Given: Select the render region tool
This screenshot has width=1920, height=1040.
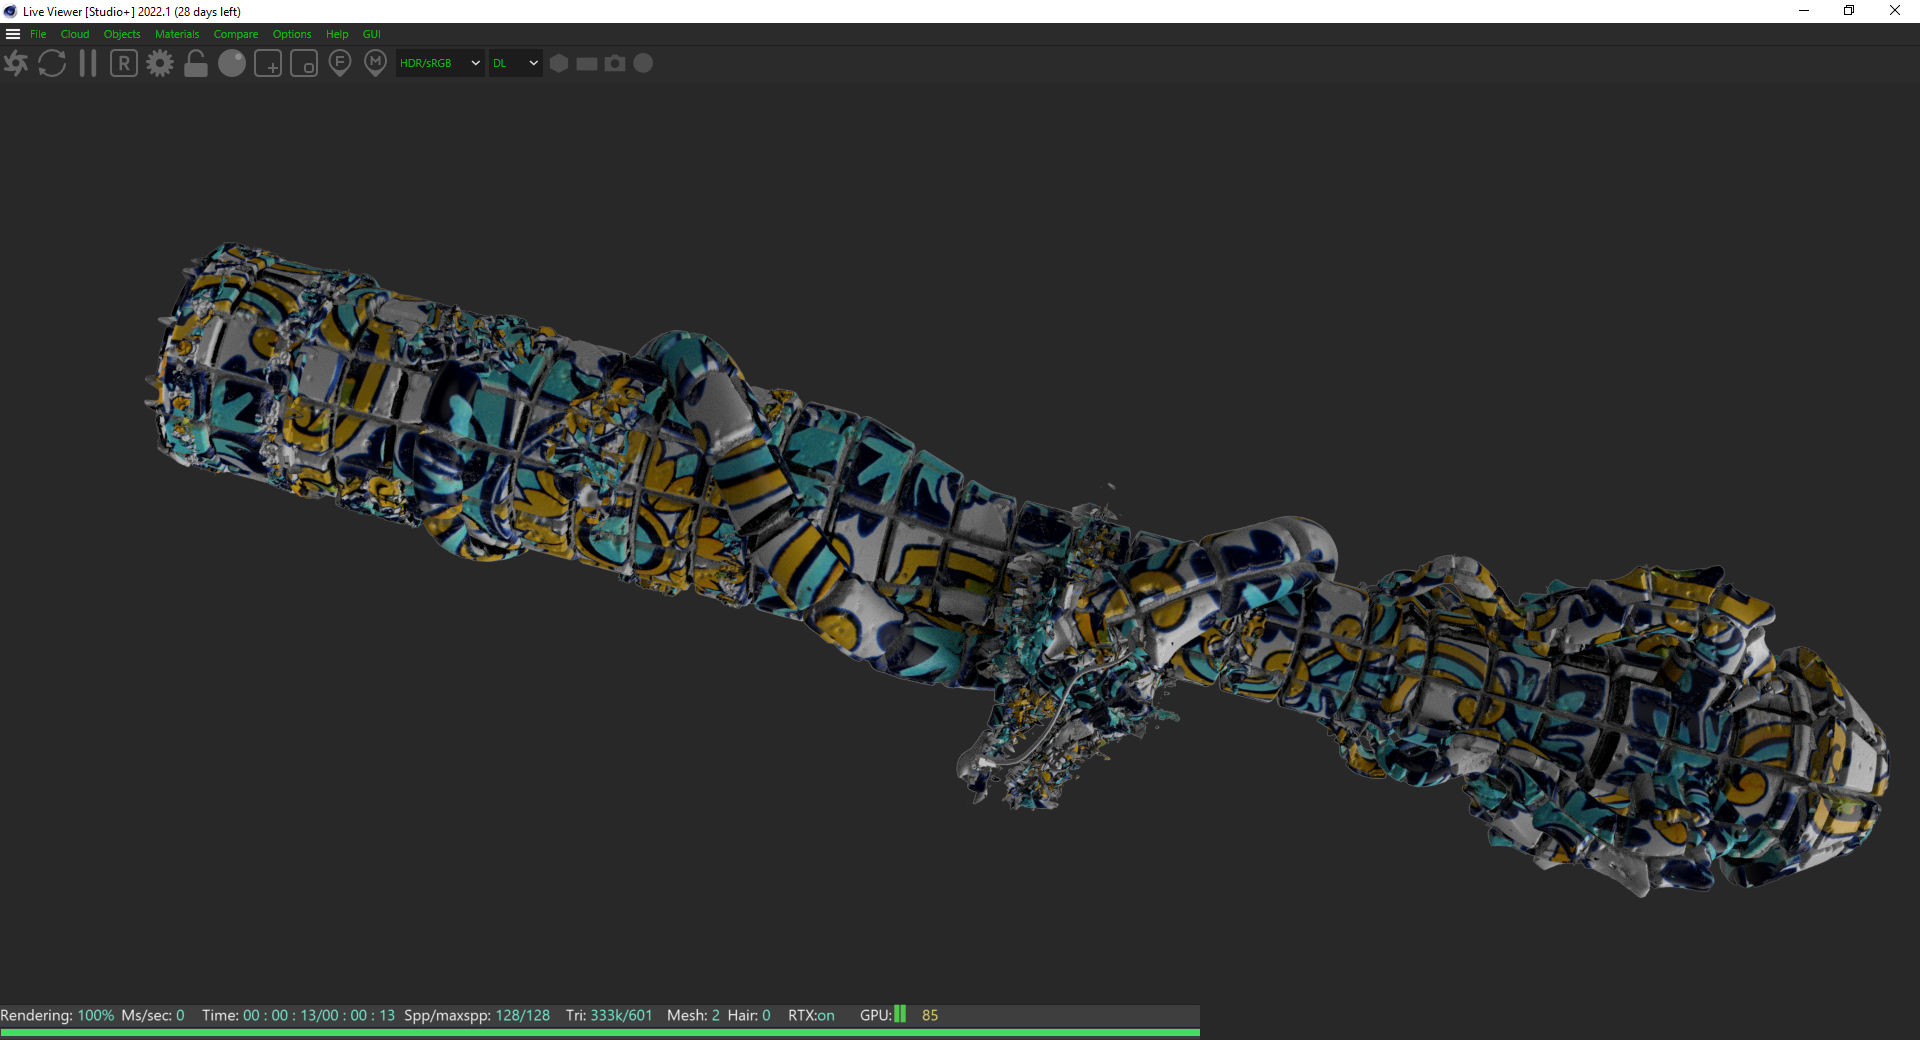Looking at the screenshot, I should [268, 64].
